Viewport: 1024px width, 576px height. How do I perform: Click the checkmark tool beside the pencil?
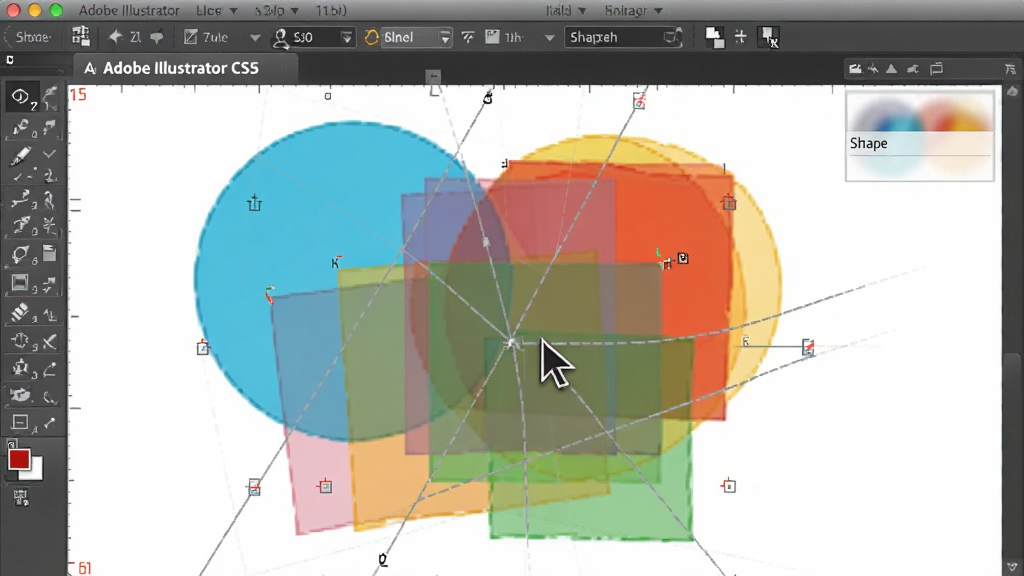[50, 154]
